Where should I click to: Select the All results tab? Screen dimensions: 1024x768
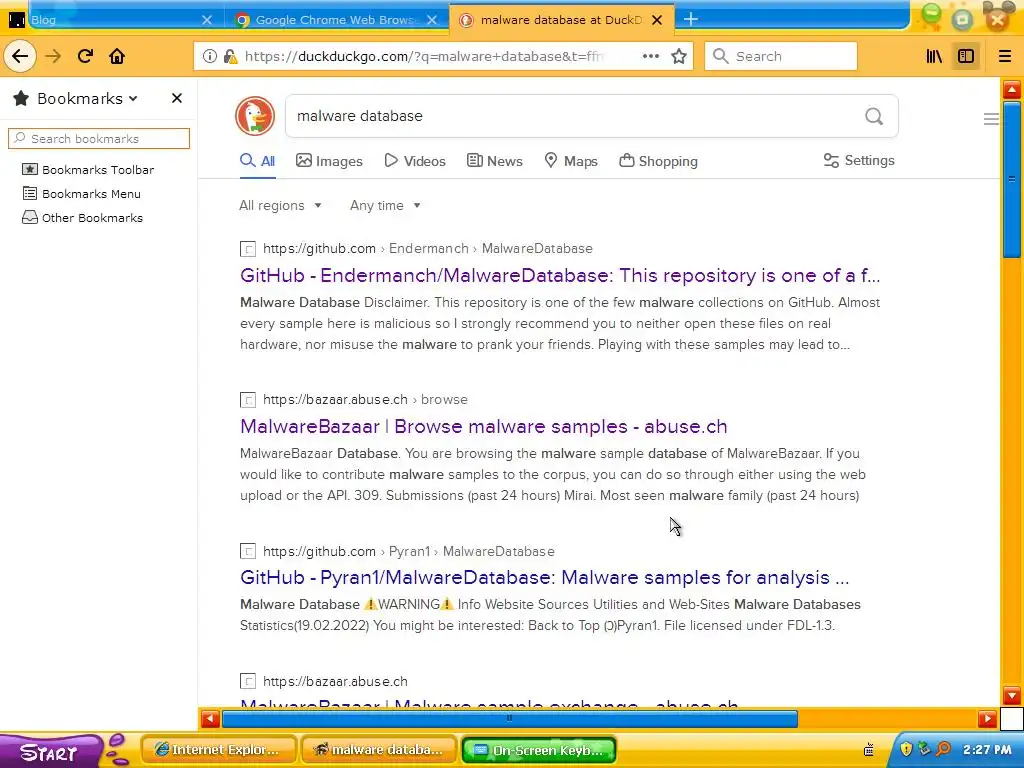coord(257,161)
